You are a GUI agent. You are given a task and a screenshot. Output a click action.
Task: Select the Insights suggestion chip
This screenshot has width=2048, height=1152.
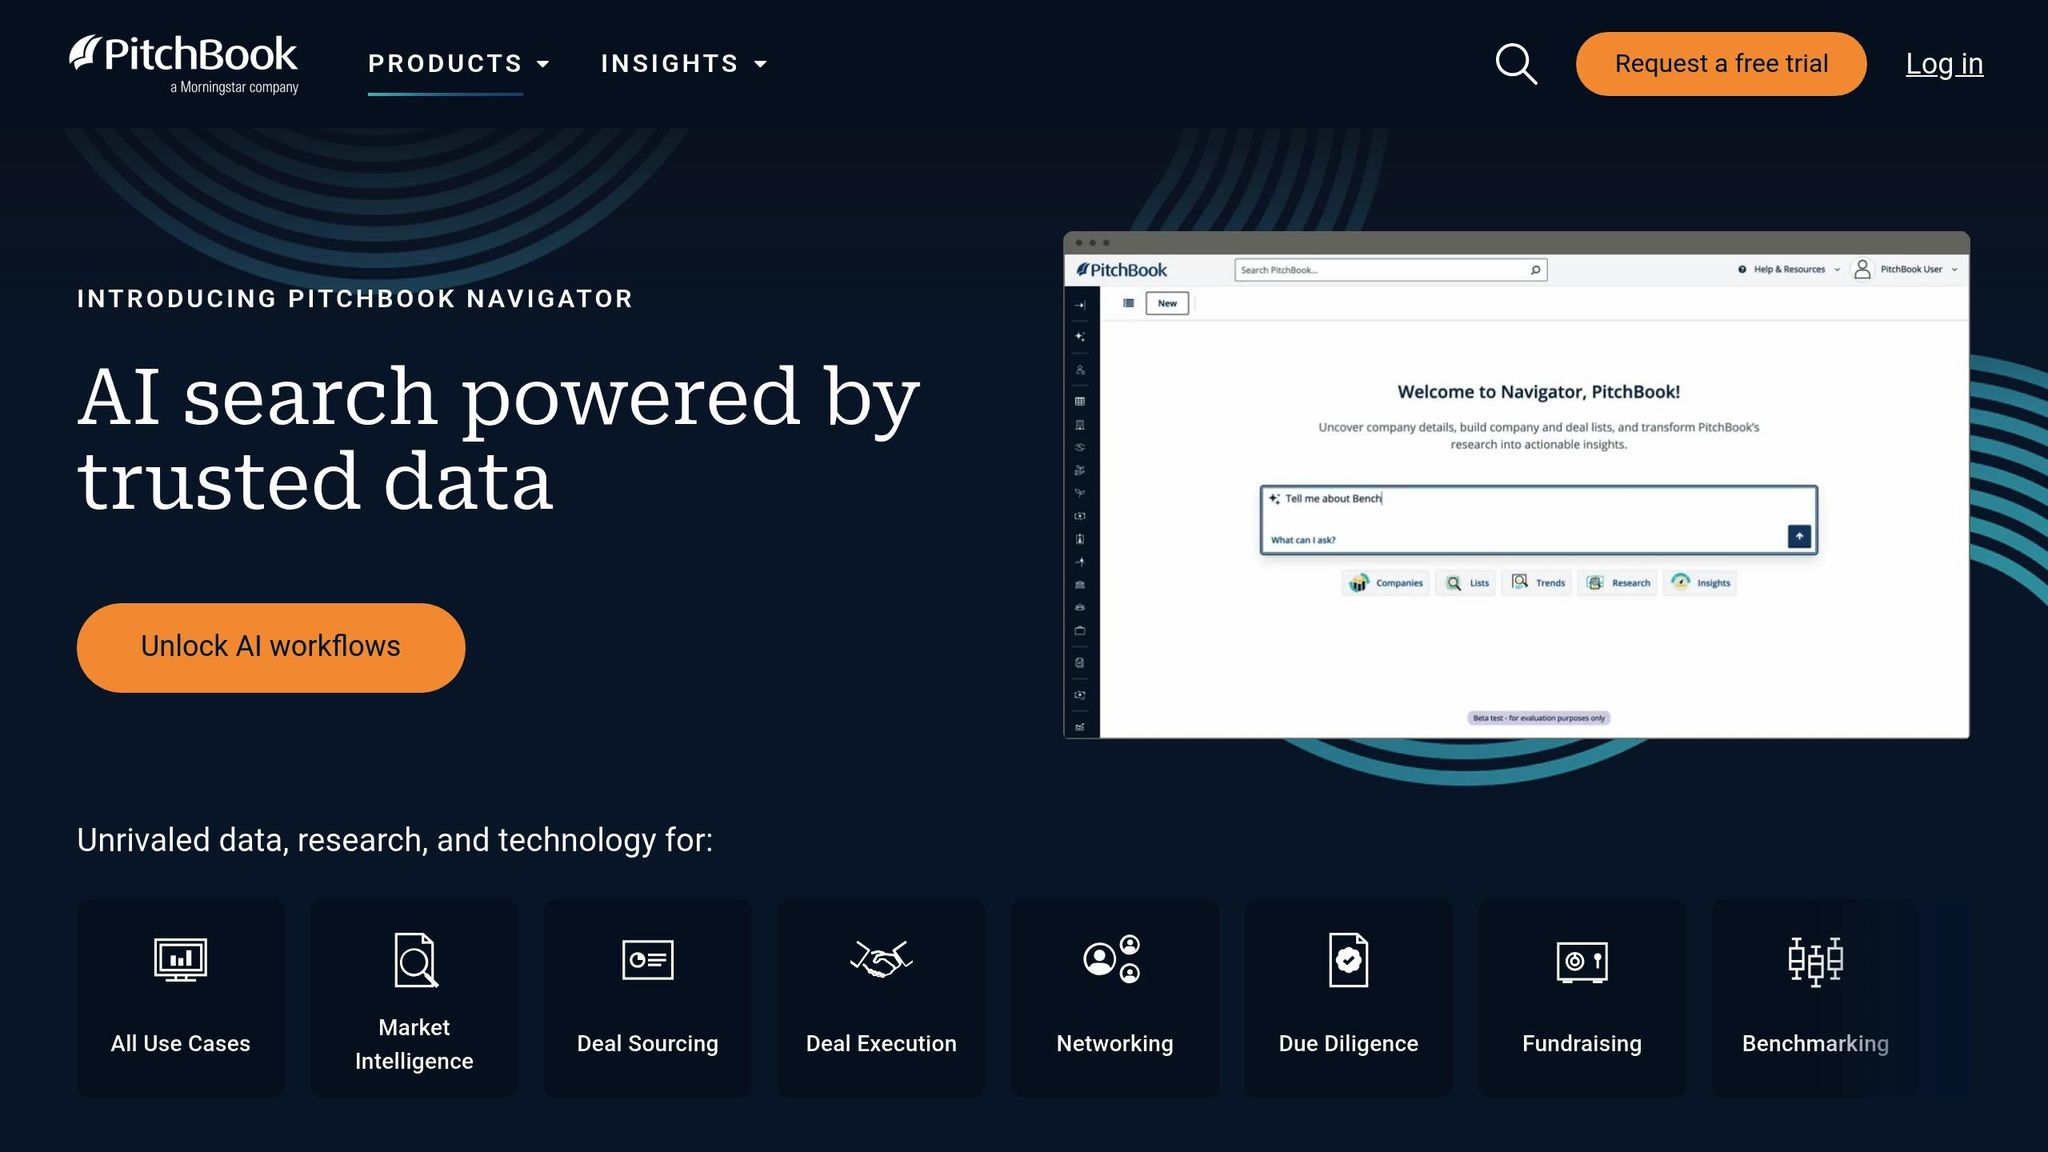pyautogui.click(x=1700, y=583)
